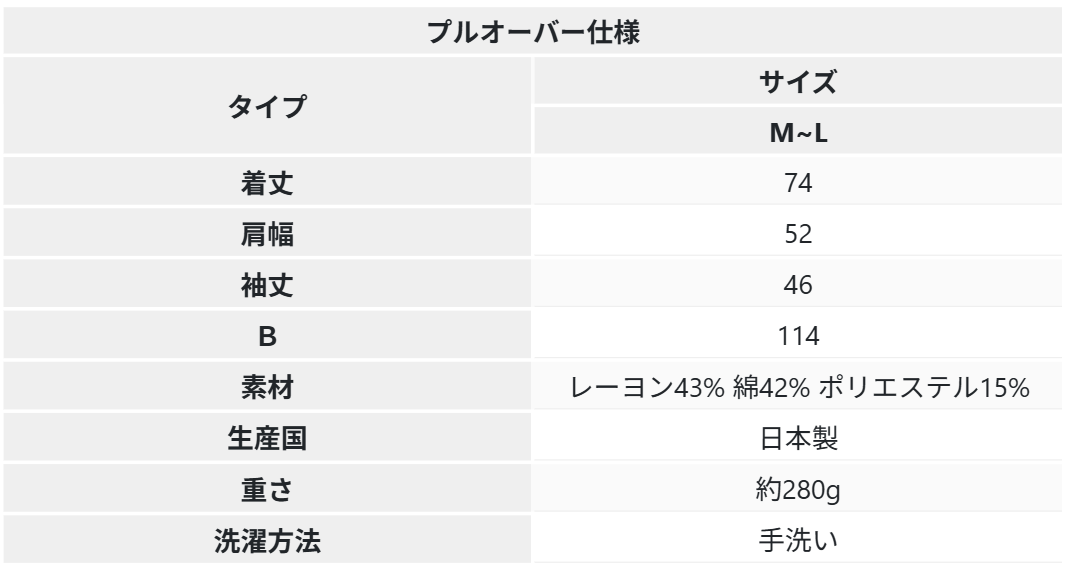Select the 日本製 value cell
The height and width of the screenshot is (567, 1065).
coord(798,439)
